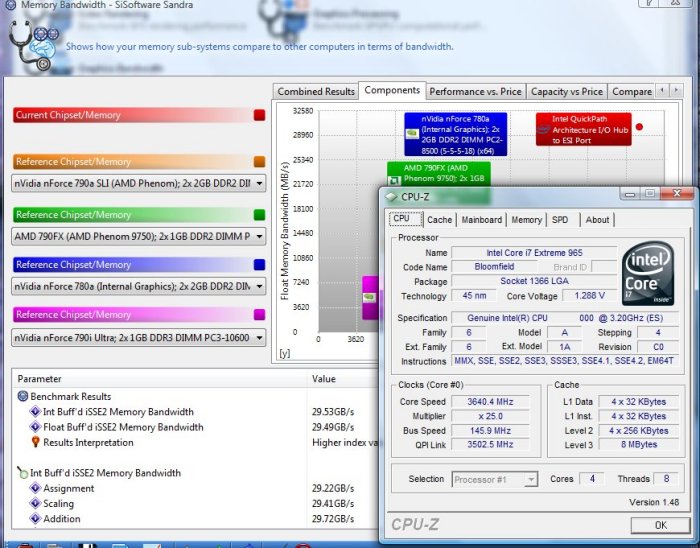Click the 29.53GB/s value

click(x=333, y=411)
